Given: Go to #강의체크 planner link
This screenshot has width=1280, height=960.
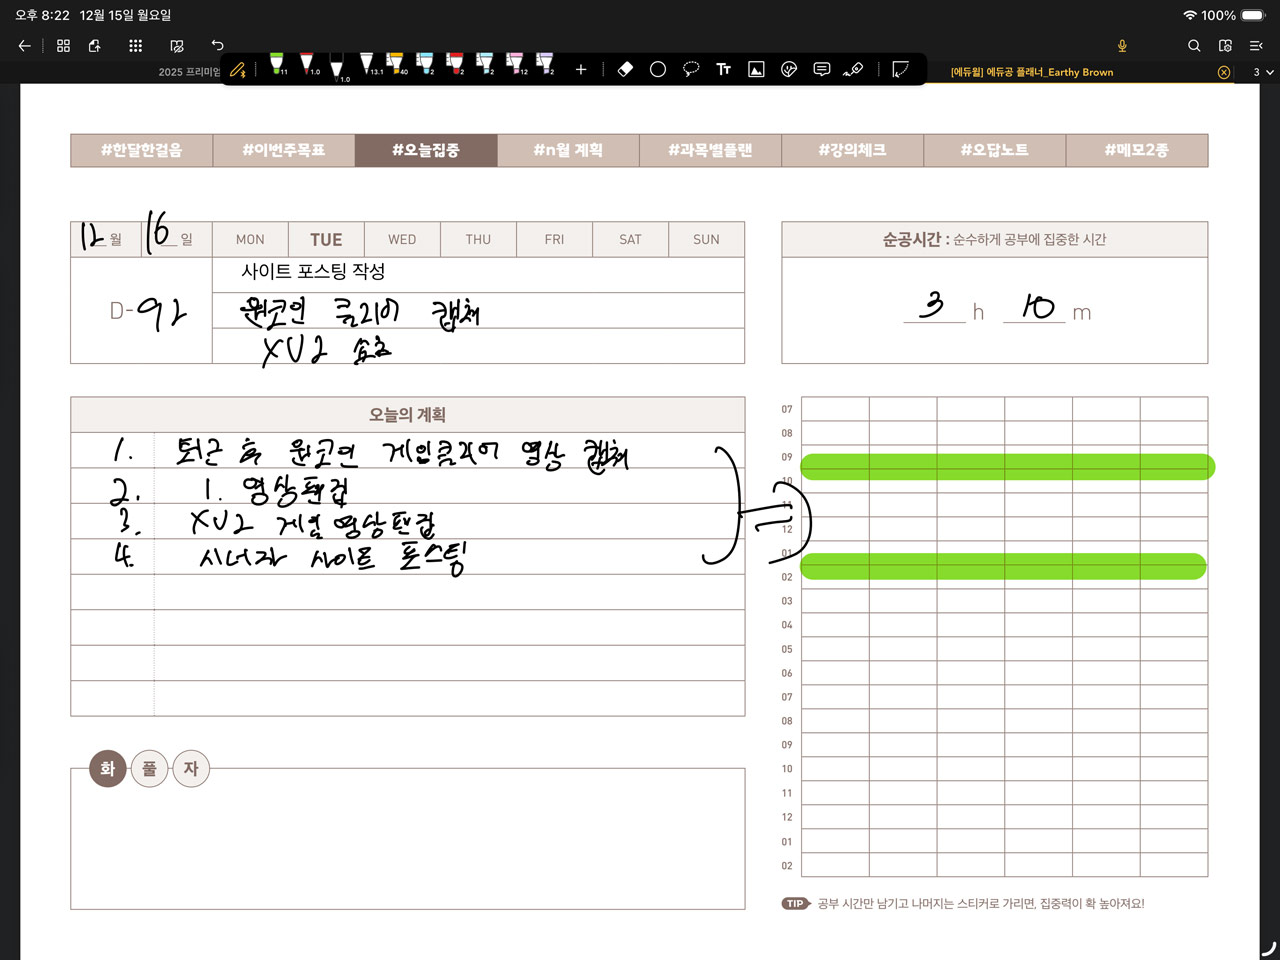Looking at the screenshot, I should pyautogui.click(x=852, y=150).
